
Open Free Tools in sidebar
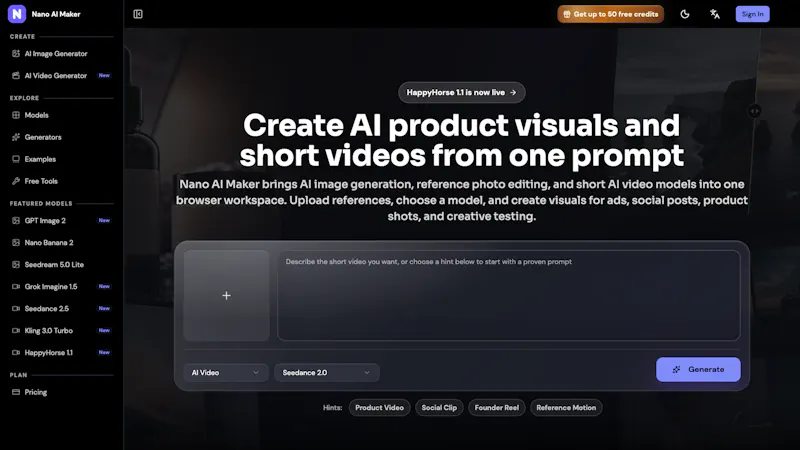pyautogui.click(x=61, y=181)
